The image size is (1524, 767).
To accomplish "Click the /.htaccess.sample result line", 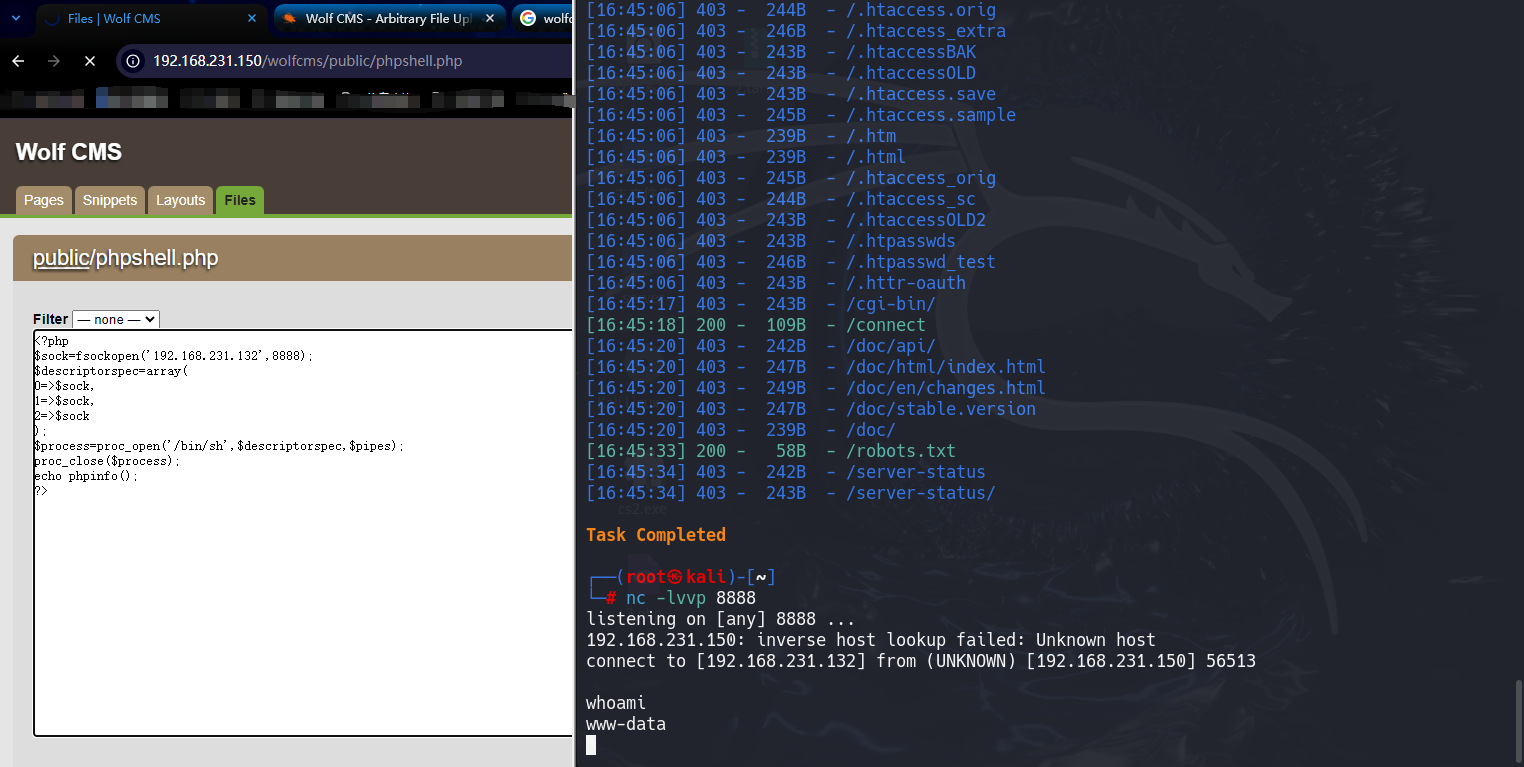I will tap(801, 115).
